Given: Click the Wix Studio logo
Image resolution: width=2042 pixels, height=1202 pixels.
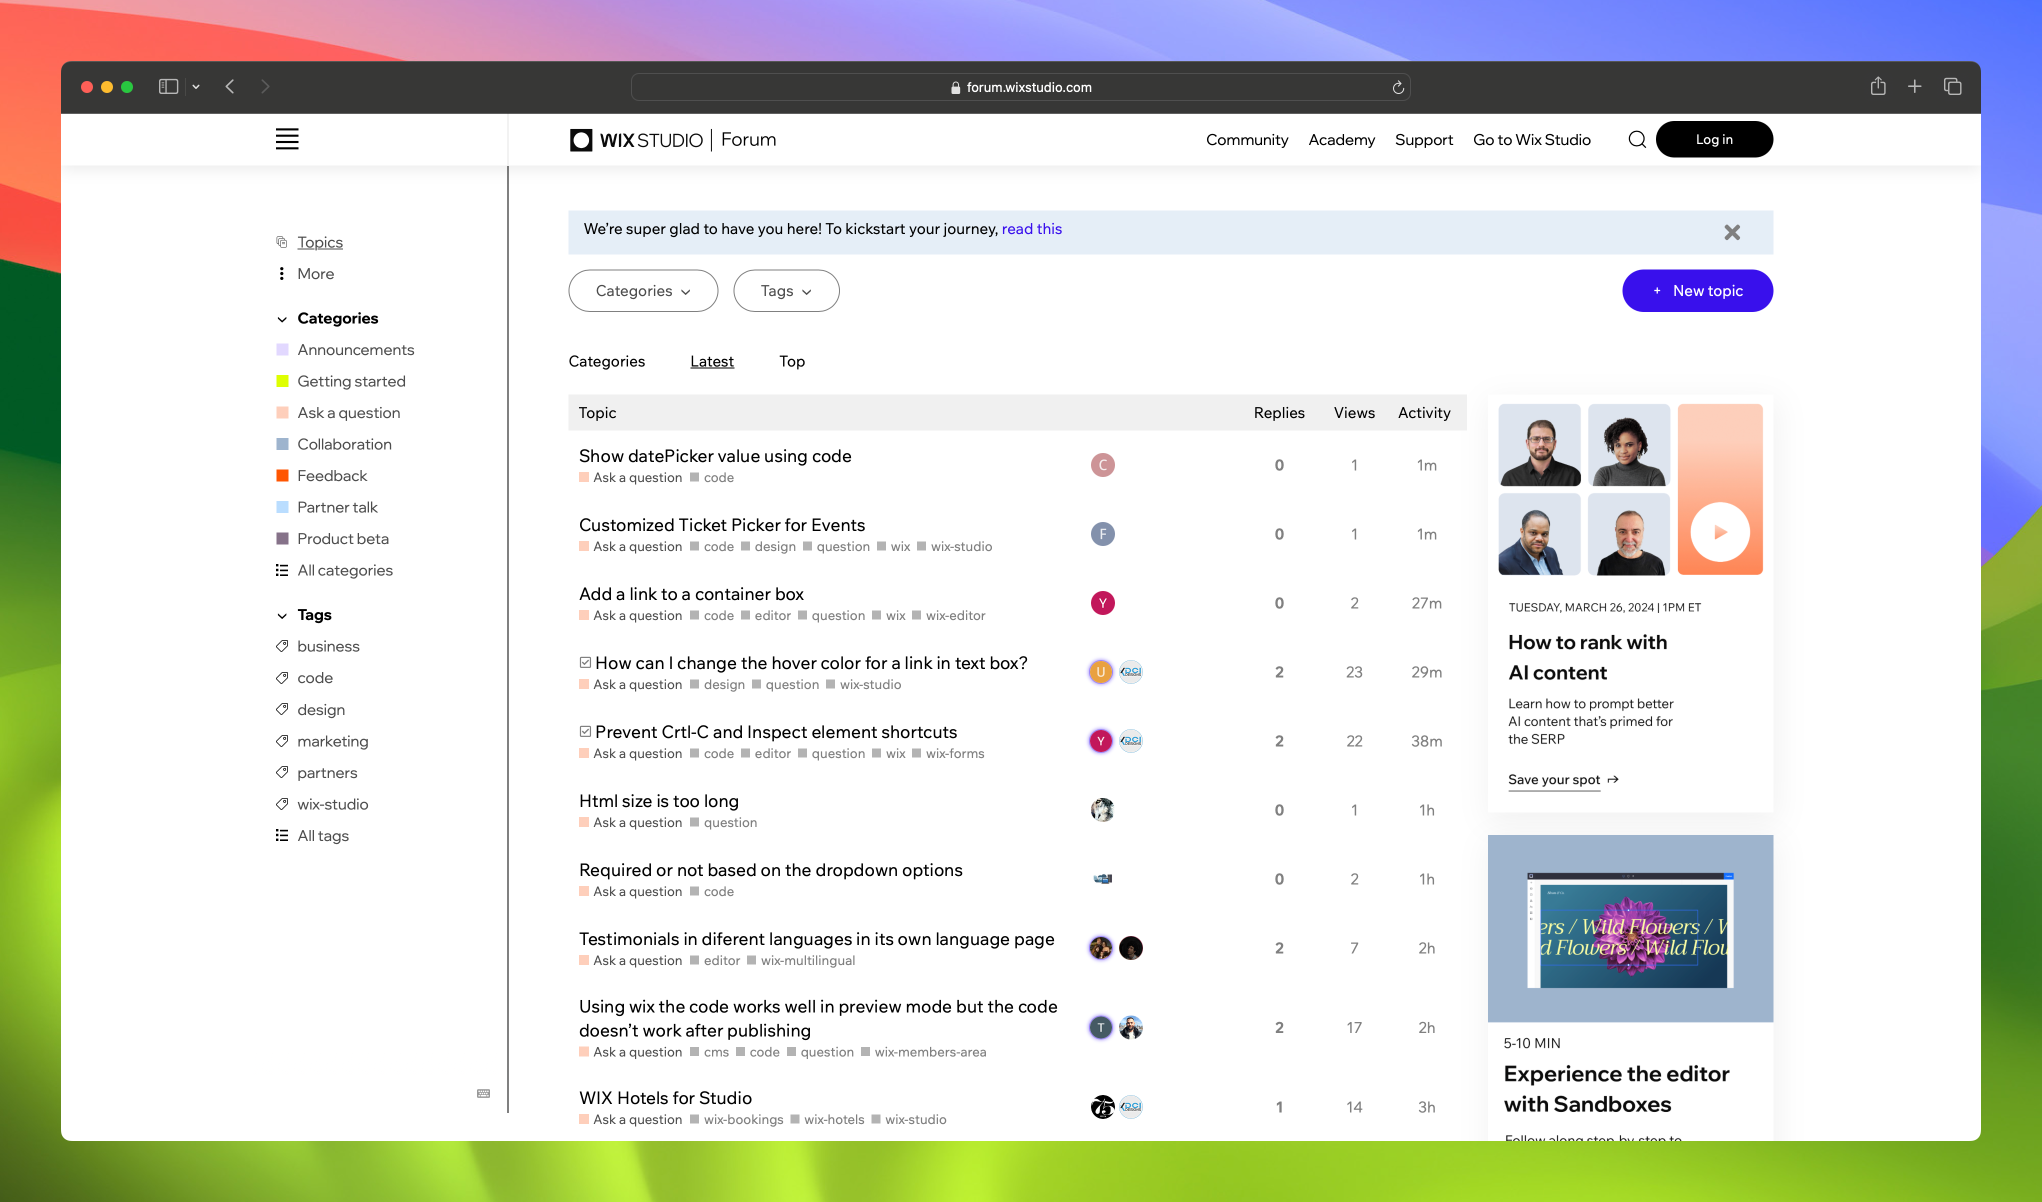Looking at the screenshot, I should [x=636, y=140].
